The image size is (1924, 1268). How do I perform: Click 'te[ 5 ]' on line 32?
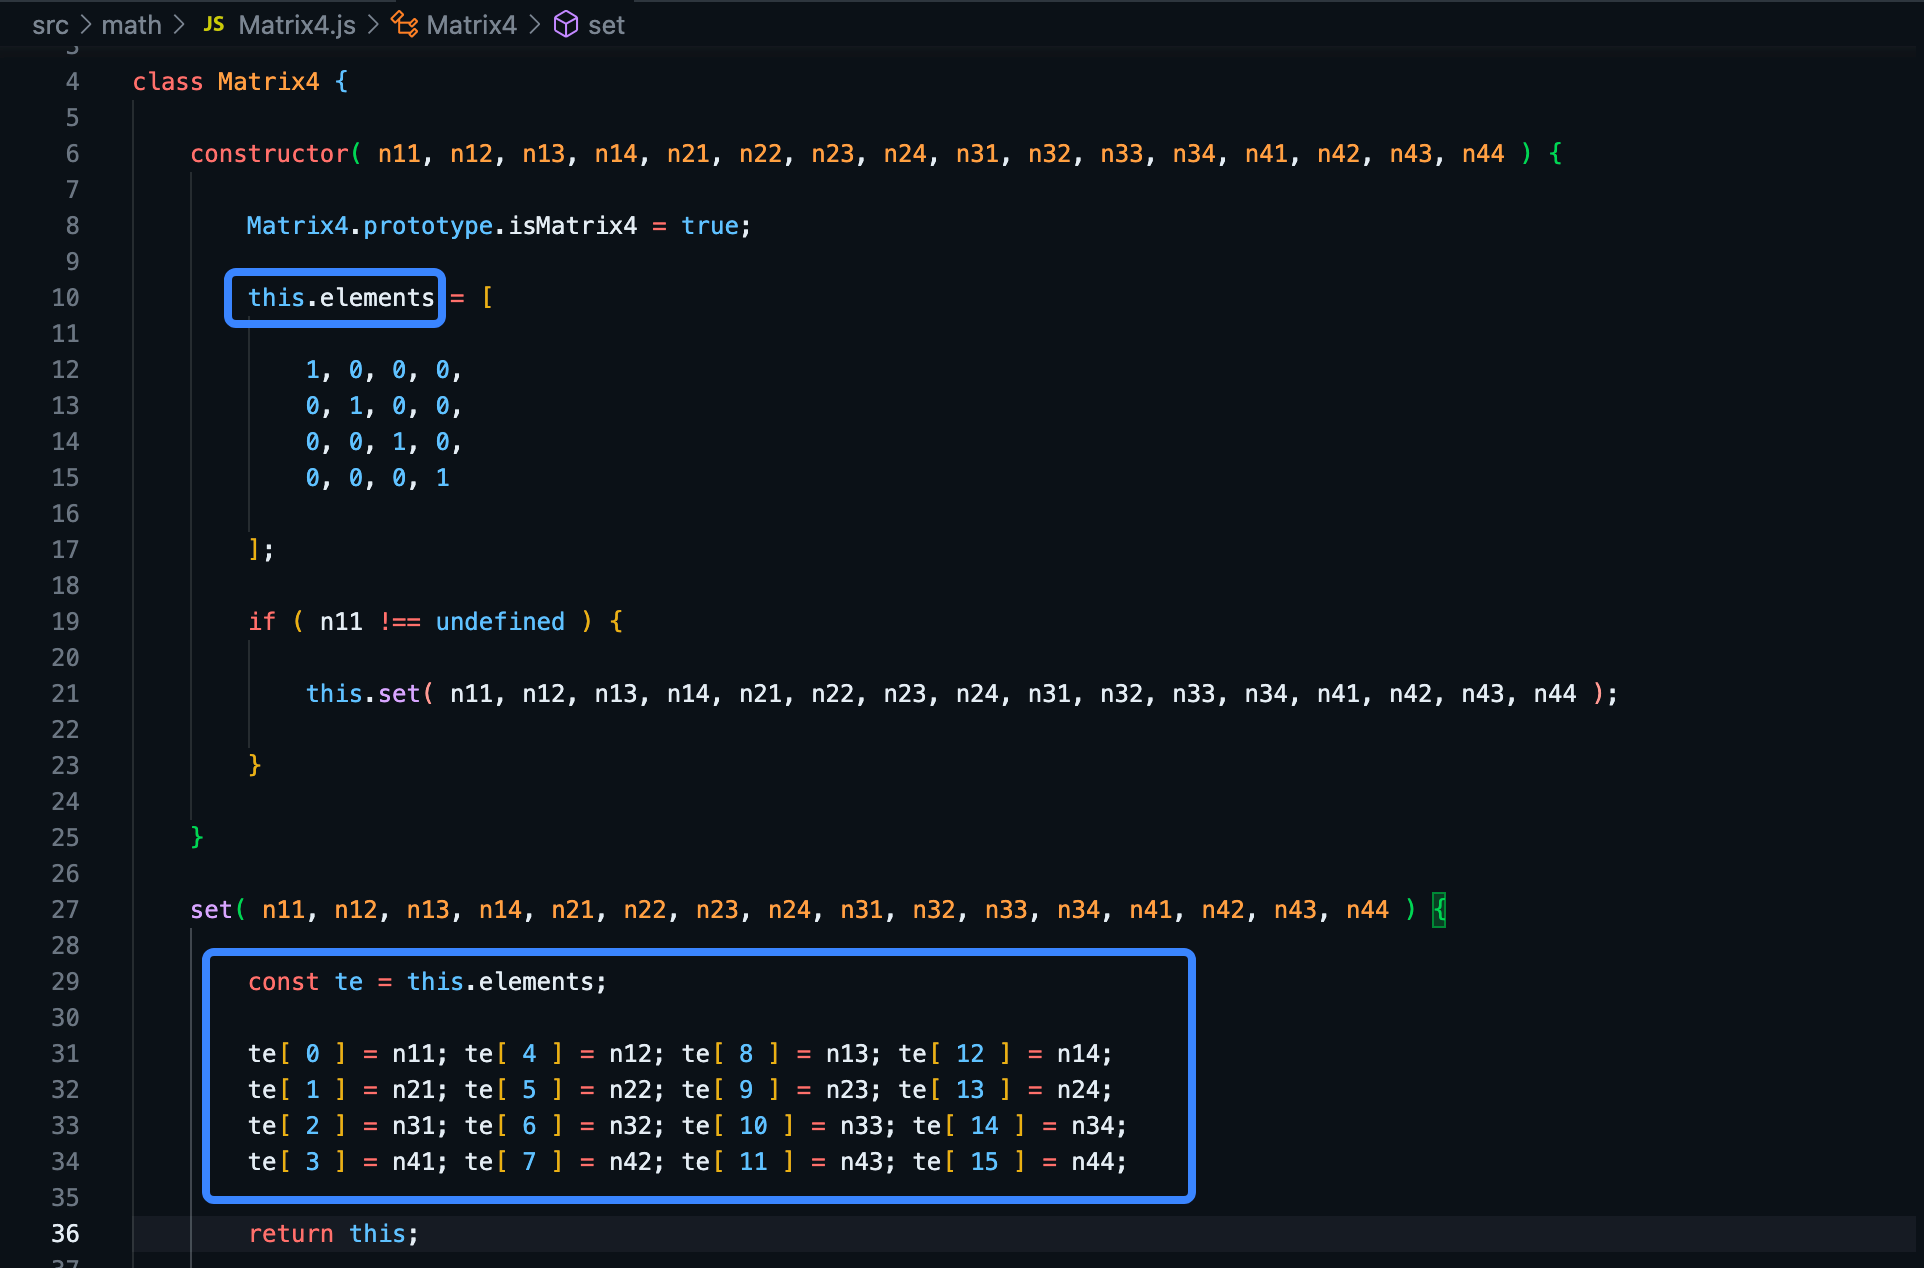point(514,1090)
